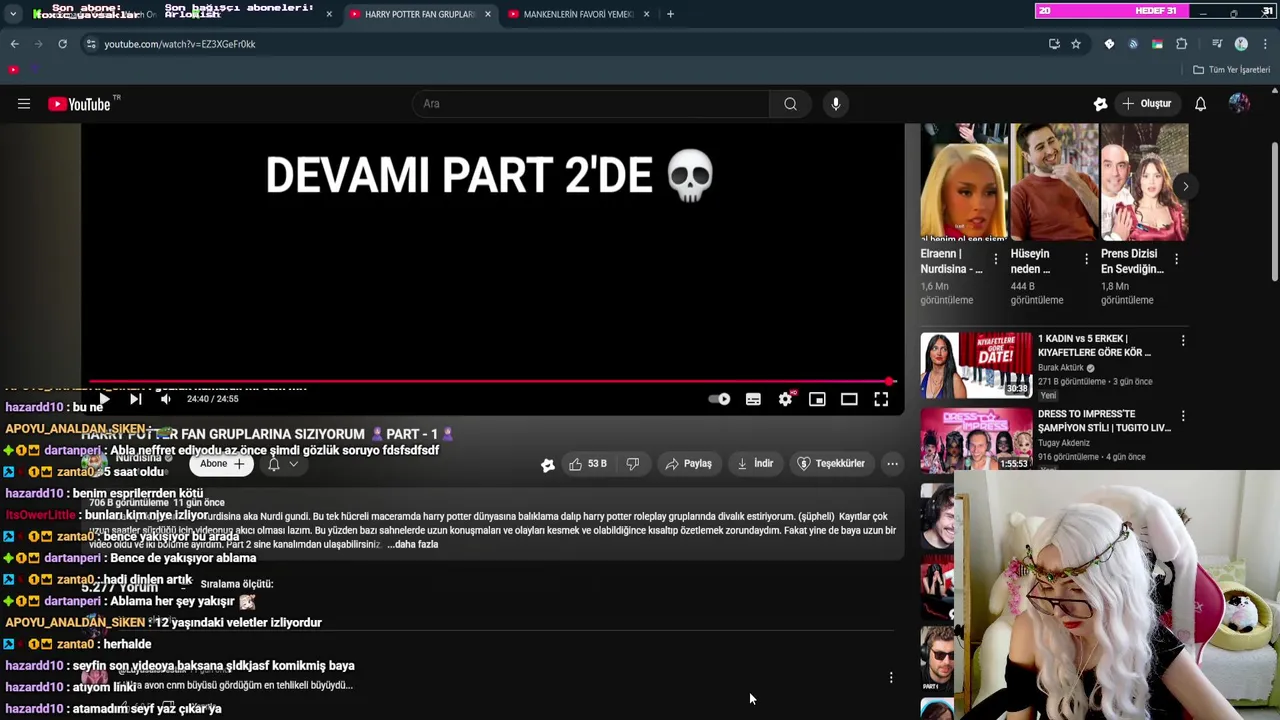Screen dimensions: 1280x720
Task: Toggle subtitles/closed captions
Action: click(753, 399)
